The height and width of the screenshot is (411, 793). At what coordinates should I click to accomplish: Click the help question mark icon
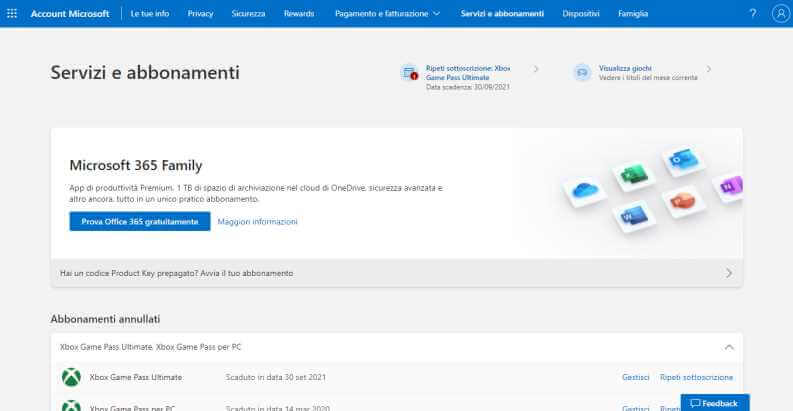click(x=753, y=13)
